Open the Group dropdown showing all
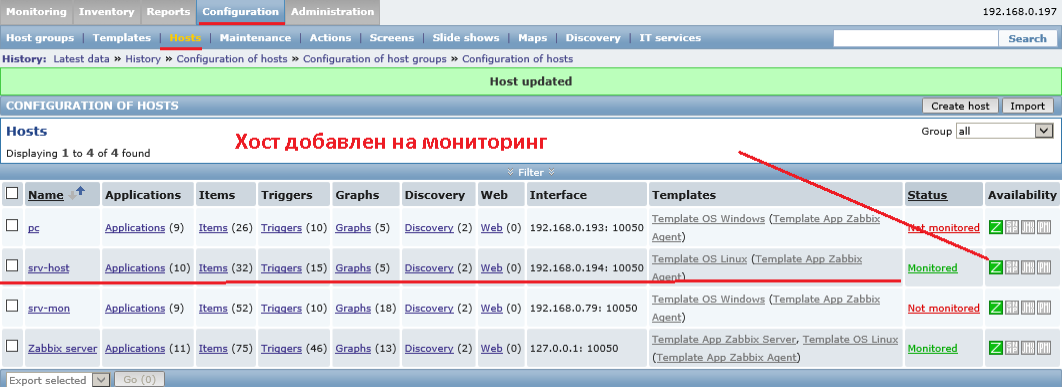Image resolution: width=1062 pixels, height=387 pixels. tap(1004, 131)
